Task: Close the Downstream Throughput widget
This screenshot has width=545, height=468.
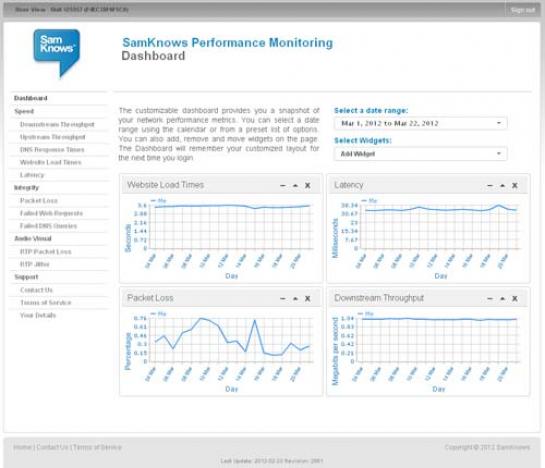Action: pyautogui.click(x=515, y=299)
